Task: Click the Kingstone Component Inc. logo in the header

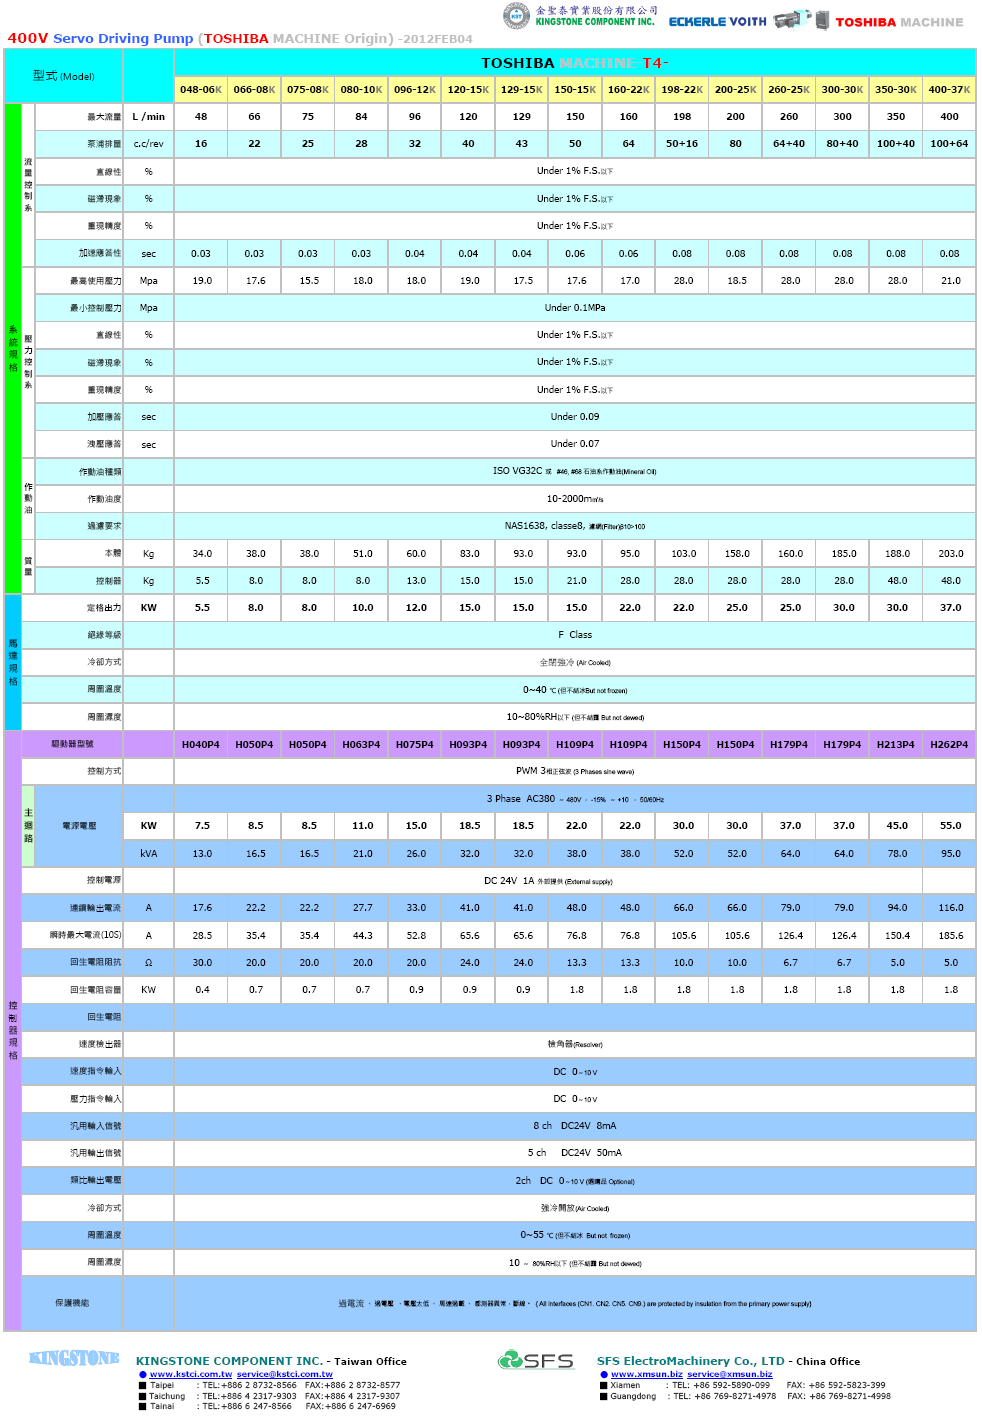Action: (579, 16)
